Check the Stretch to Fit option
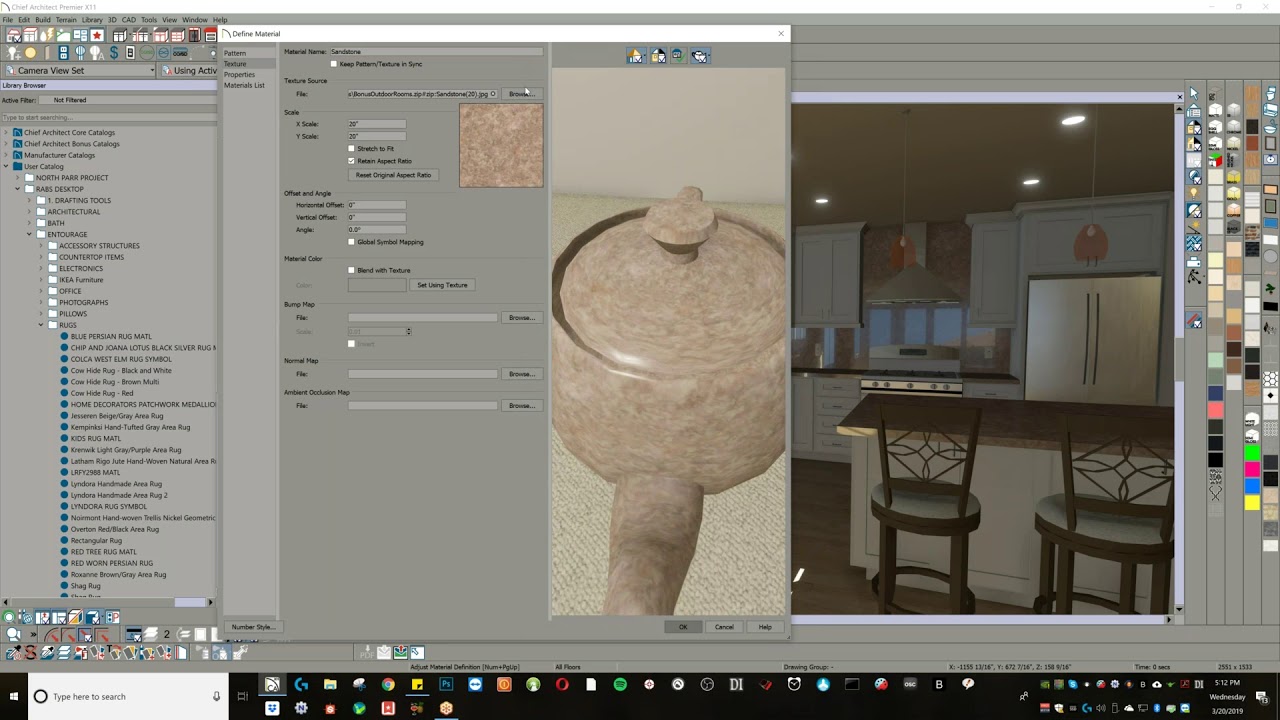The image size is (1280, 720). tap(351, 149)
